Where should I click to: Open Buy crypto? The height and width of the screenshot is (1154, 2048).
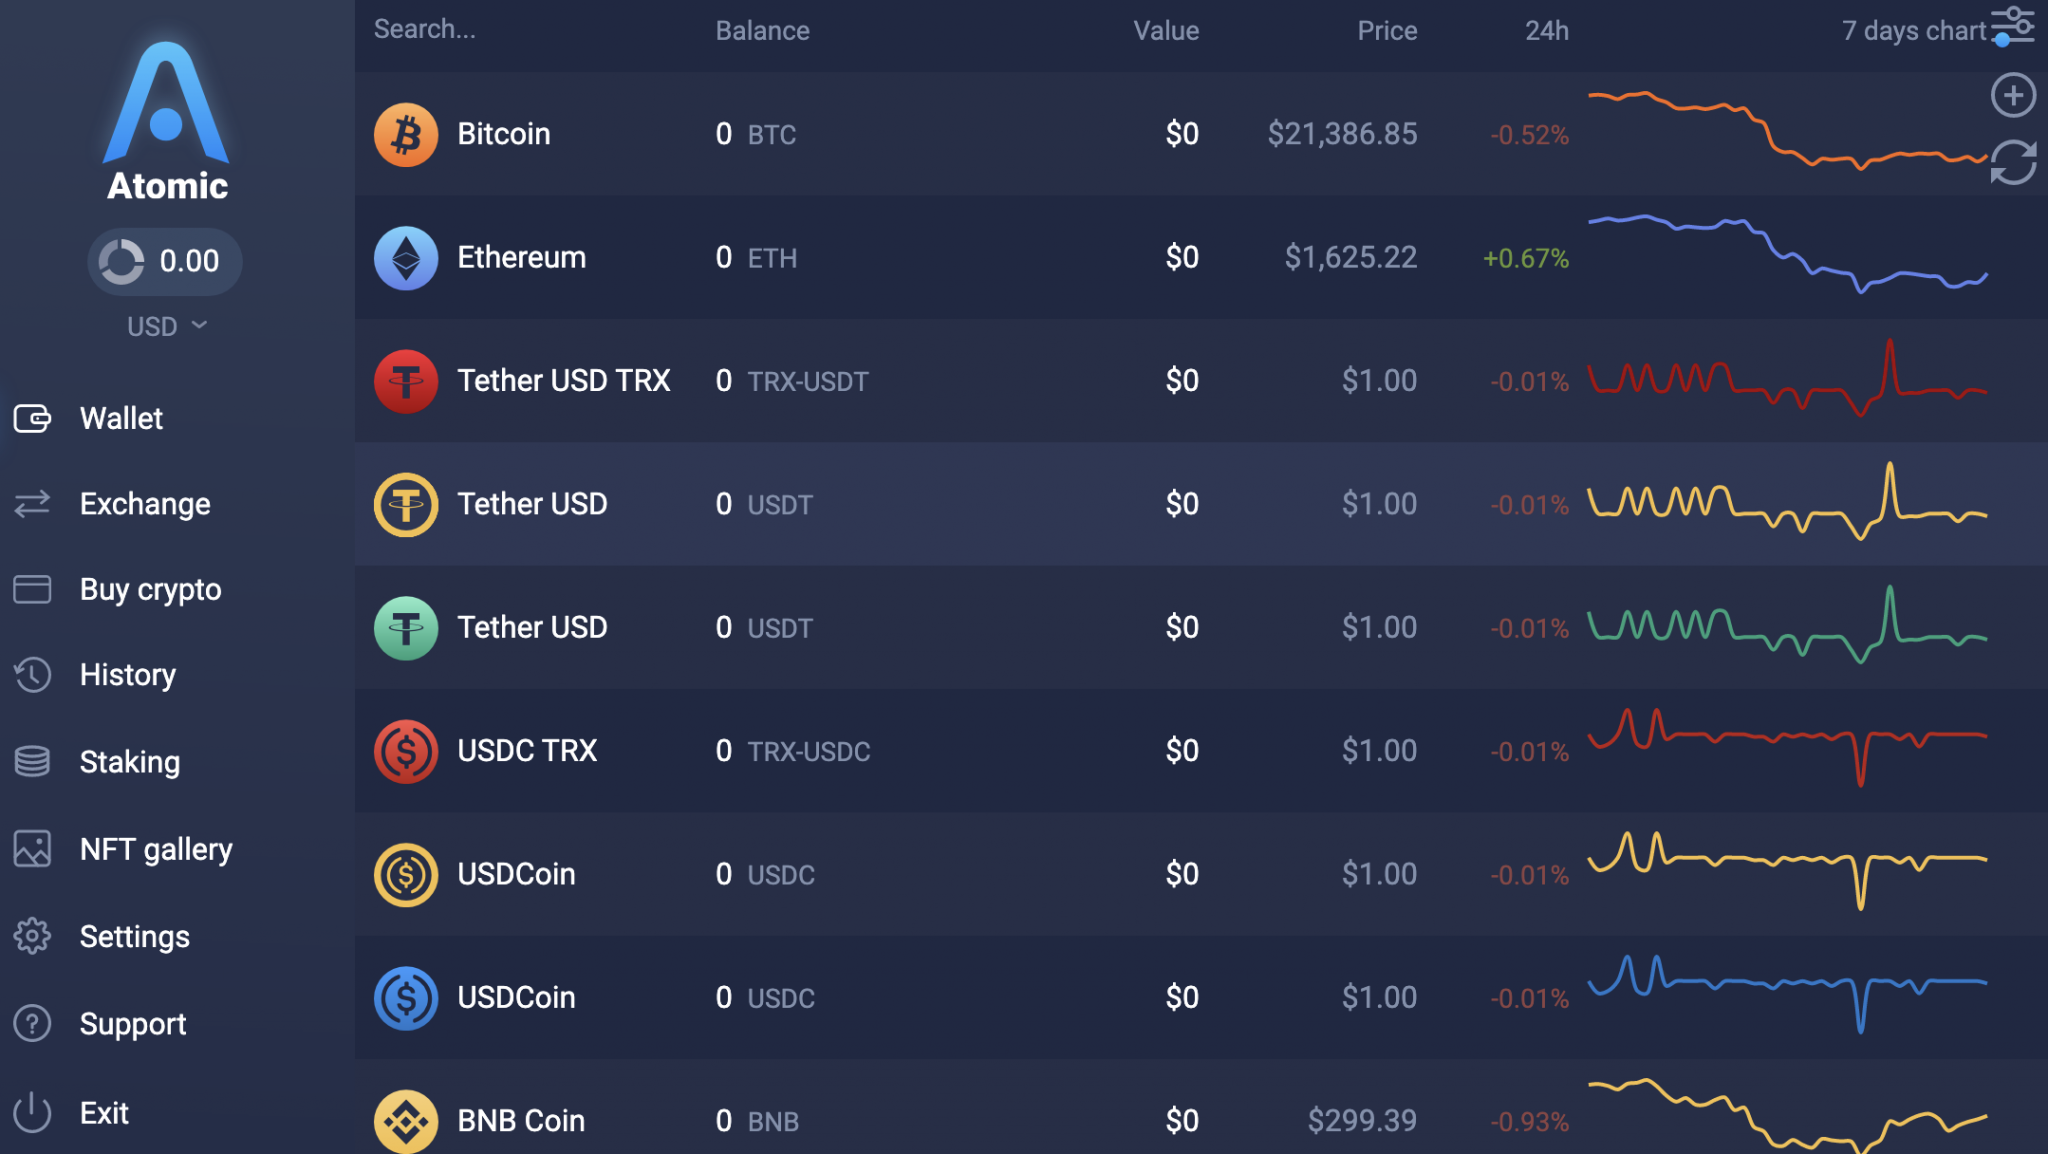click(x=148, y=589)
